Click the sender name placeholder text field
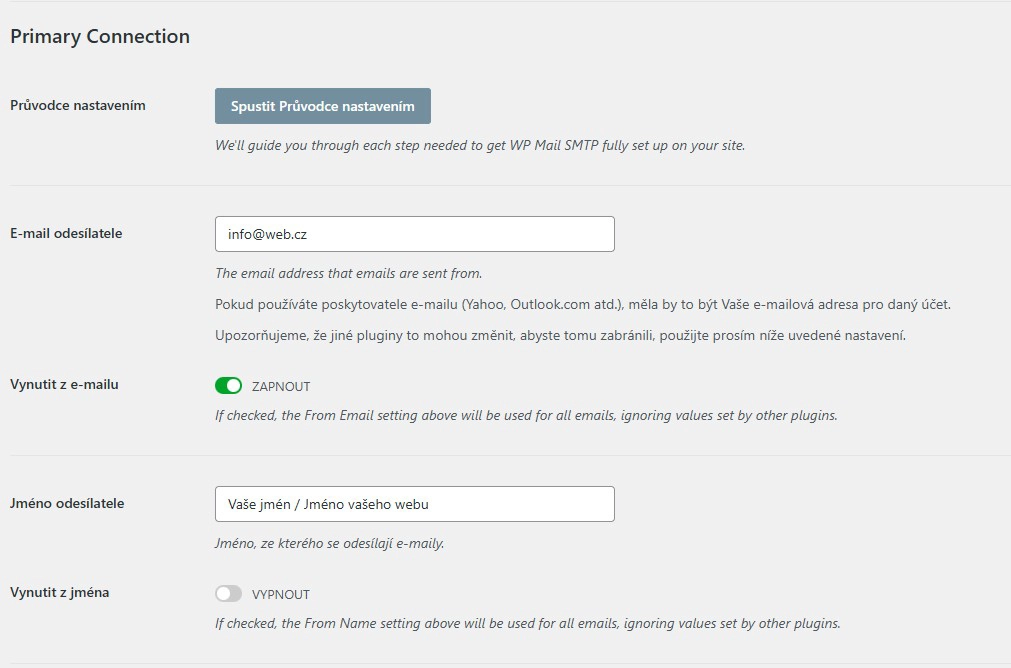Image resolution: width=1011 pixels, height=668 pixels. [415, 503]
